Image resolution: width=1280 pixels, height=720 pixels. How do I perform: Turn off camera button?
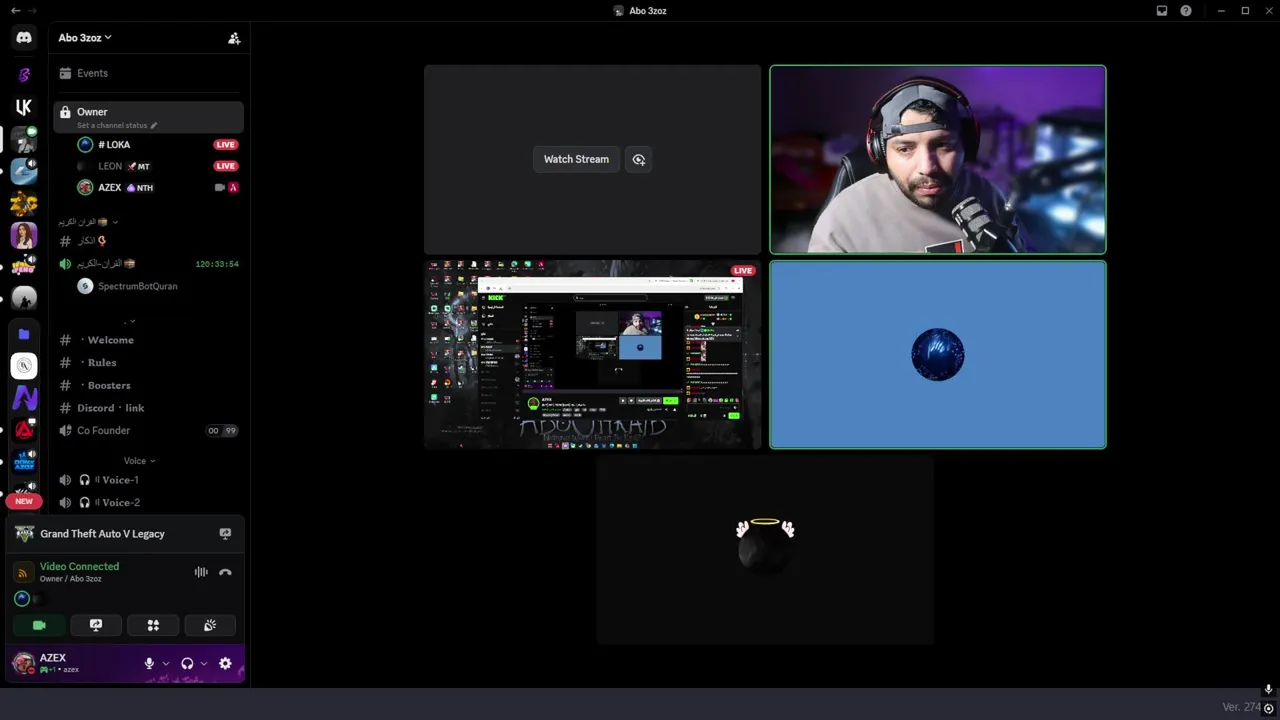[x=39, y=625]
